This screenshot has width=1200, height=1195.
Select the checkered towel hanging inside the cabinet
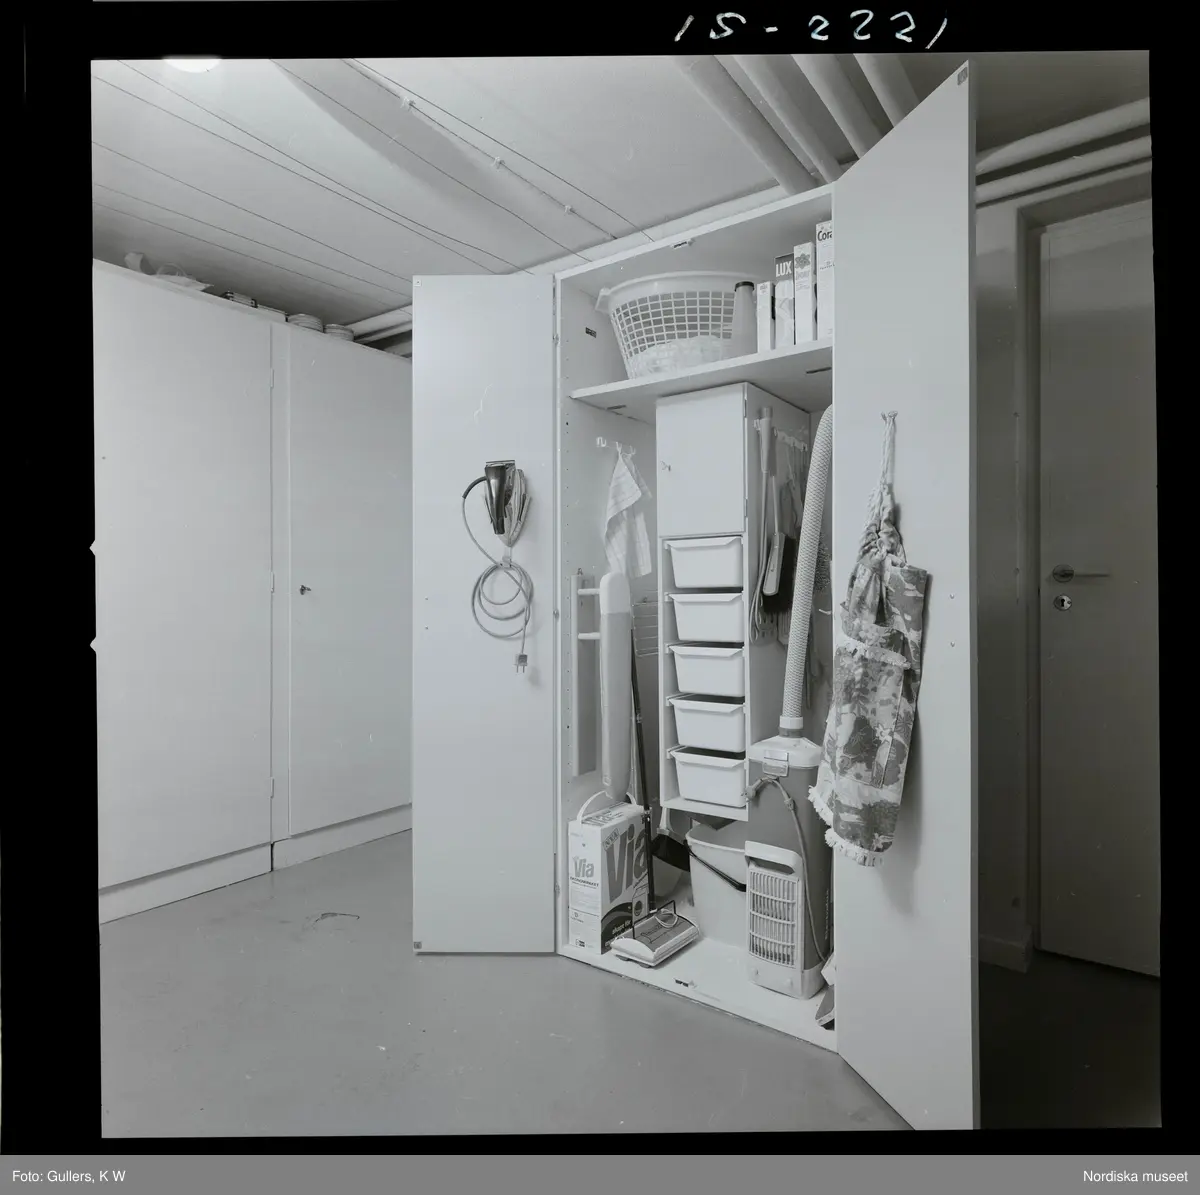(627, 510)
